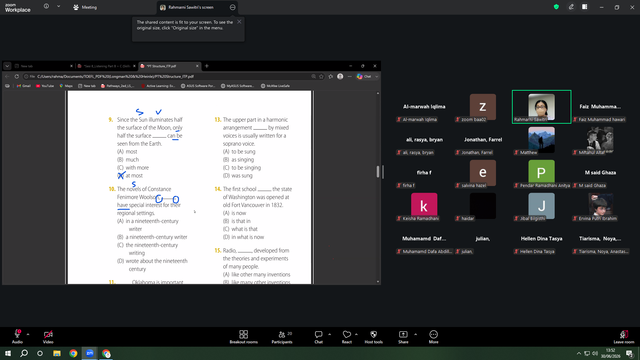This screenshot has height=360, width=640.
Task: Click the green encryption shield icon
Action: pyautogui.click(x=556, y=7)
